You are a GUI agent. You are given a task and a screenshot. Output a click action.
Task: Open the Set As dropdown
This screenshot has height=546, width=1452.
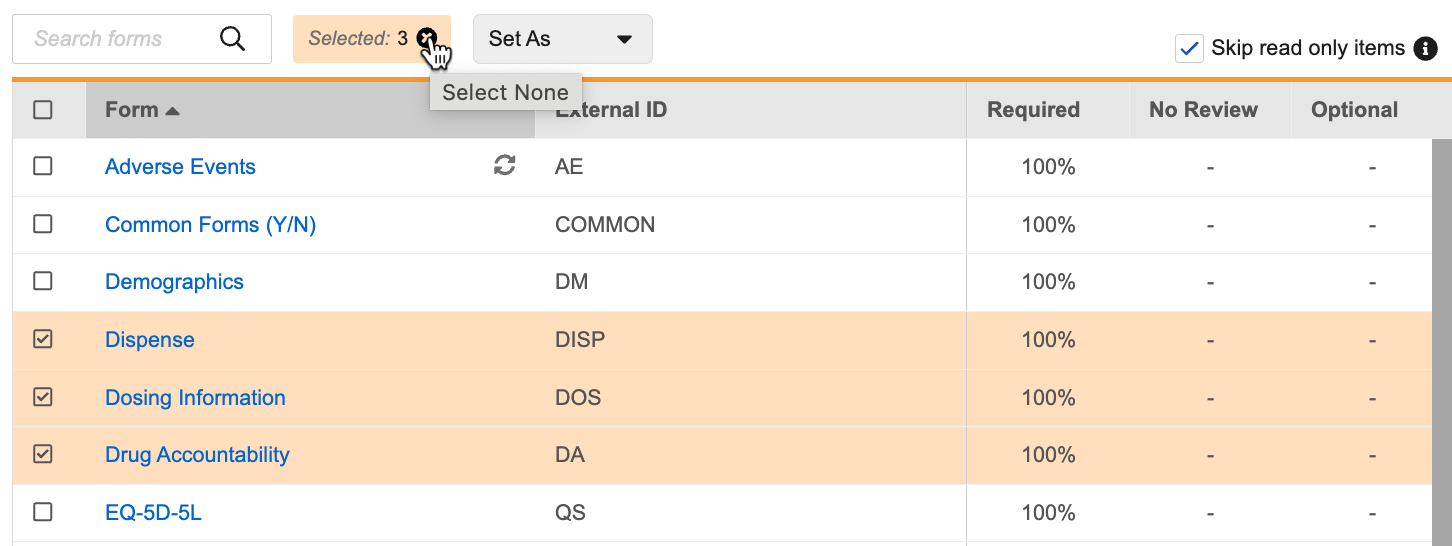(562, 39)
